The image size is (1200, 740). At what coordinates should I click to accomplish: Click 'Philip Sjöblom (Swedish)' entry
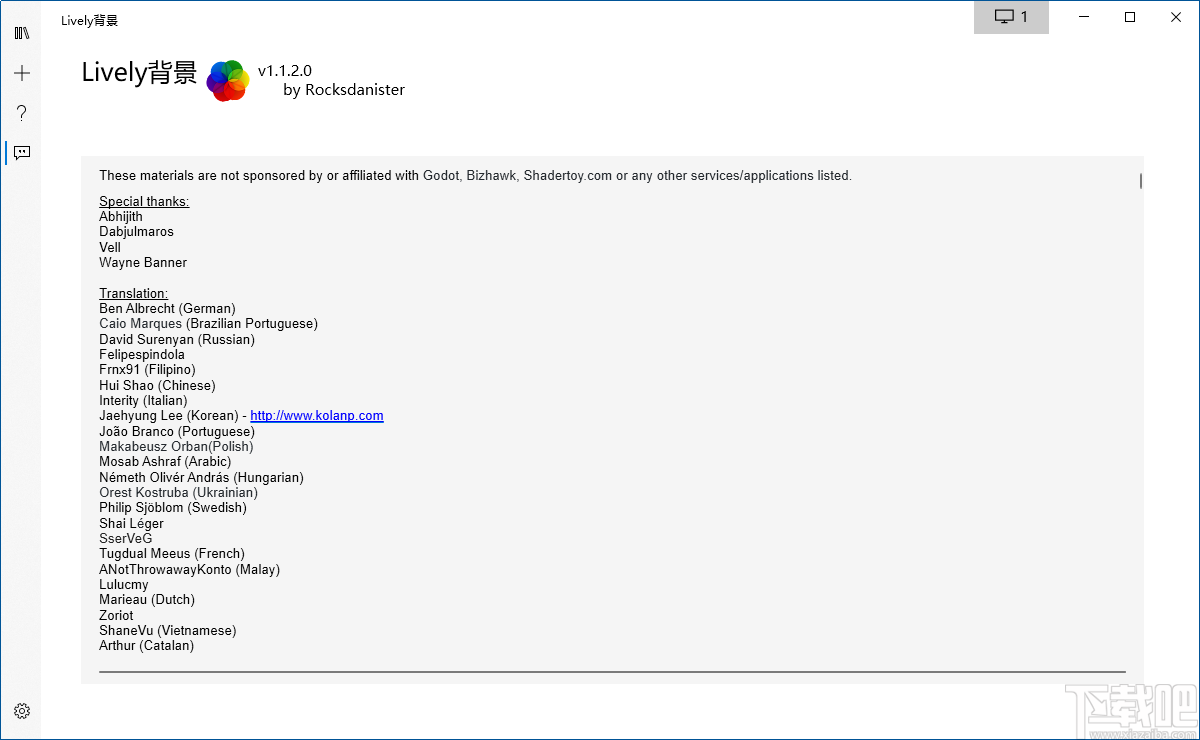173,507
